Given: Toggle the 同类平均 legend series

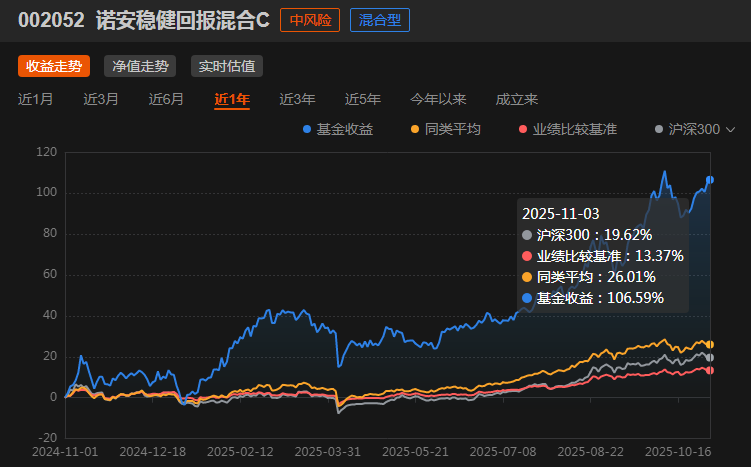Looking at the screenshot, I should 446,129.
